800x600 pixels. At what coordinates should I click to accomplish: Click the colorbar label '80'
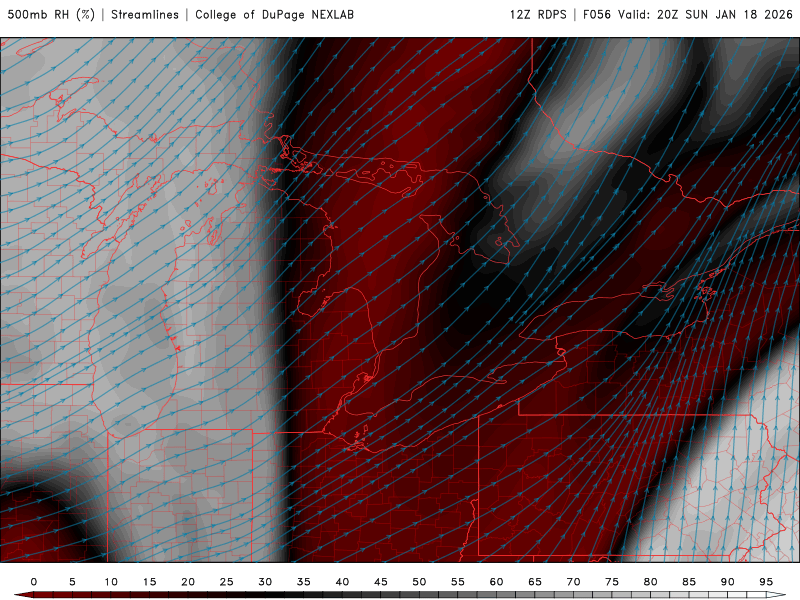(x=651, y=582)
